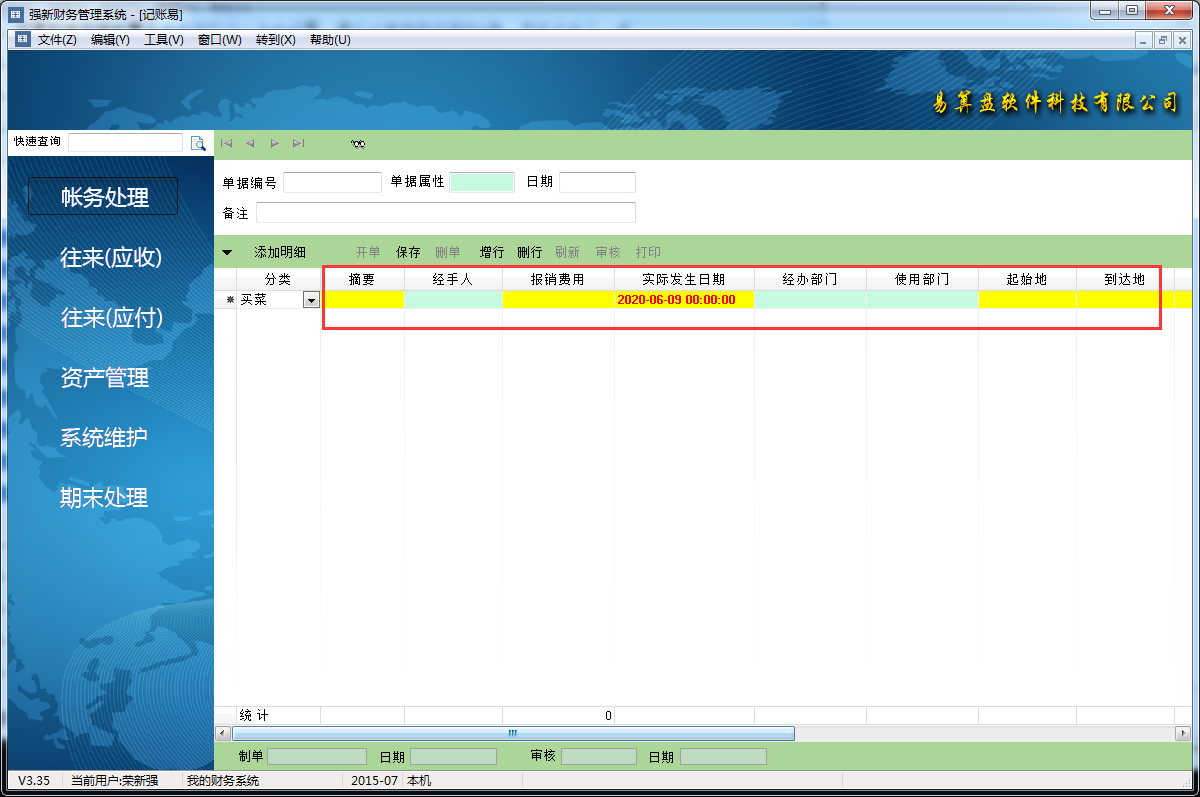
Task: Click the 开单 toolbar button
Action: [x=368, y=252]
